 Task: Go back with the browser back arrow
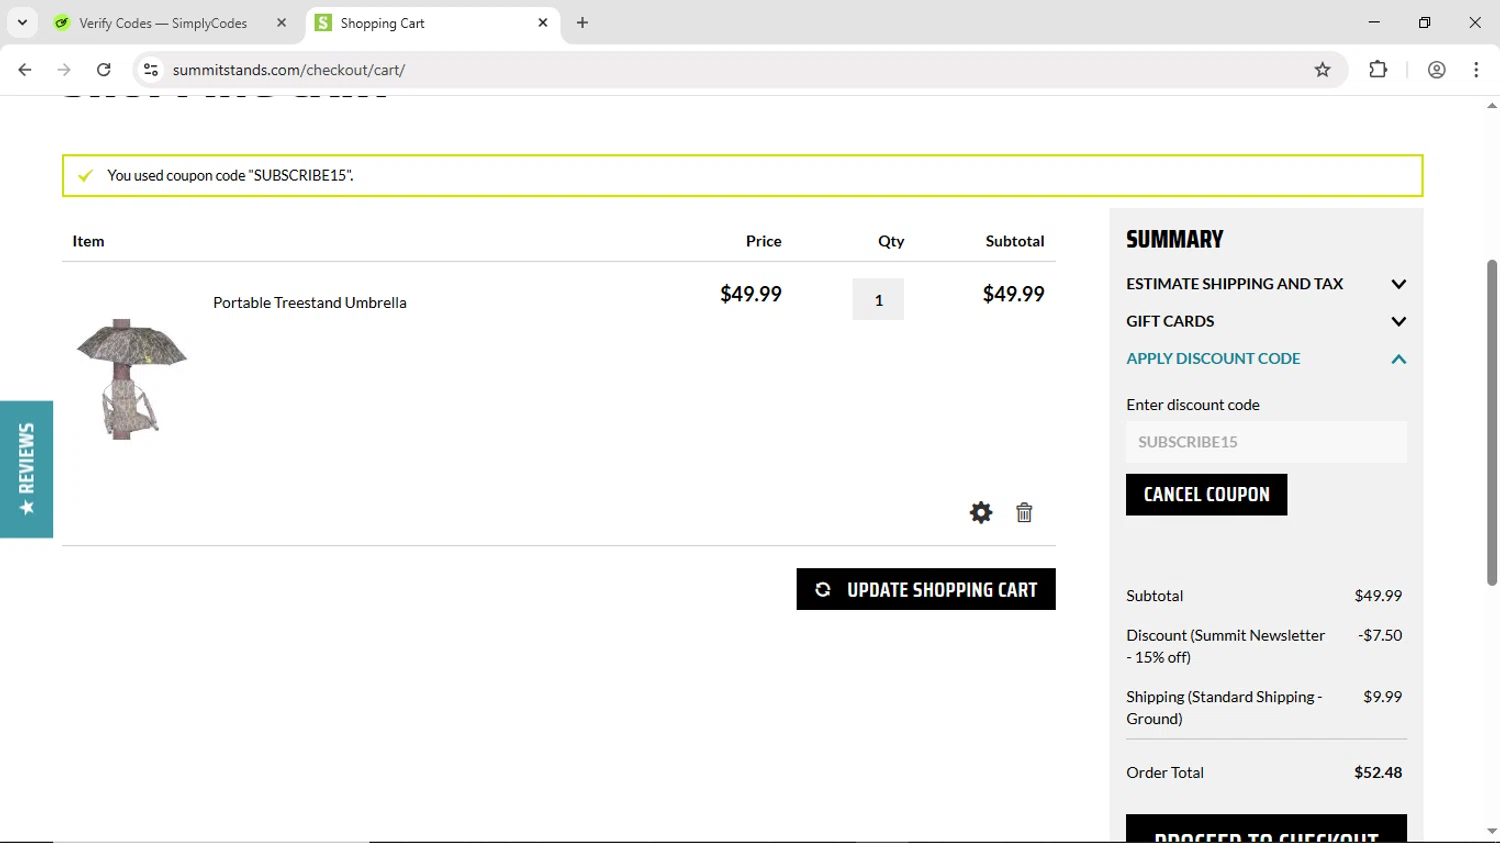(x=25, y=70)
